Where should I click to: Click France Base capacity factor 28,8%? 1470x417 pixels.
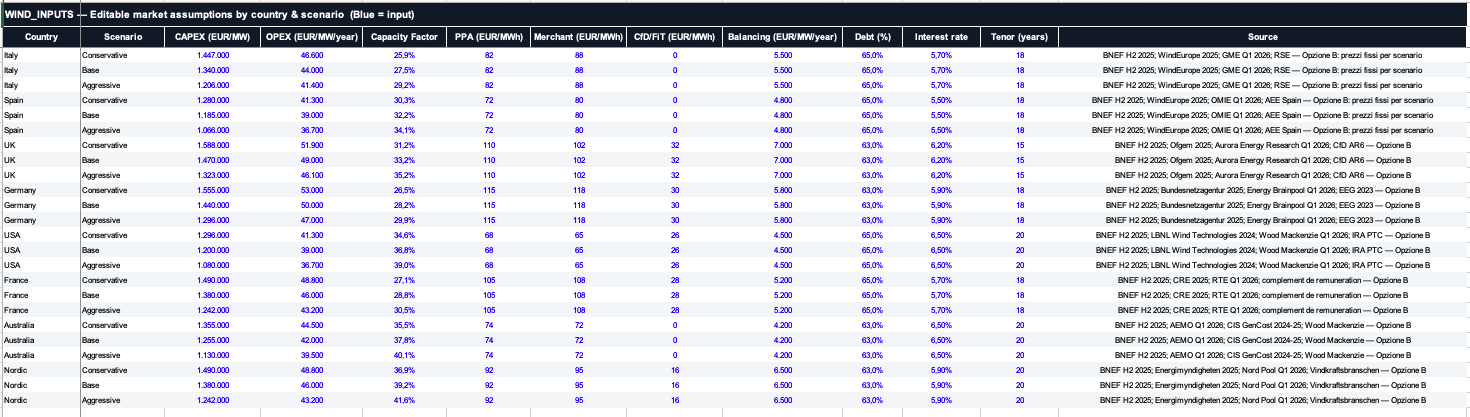404,296
